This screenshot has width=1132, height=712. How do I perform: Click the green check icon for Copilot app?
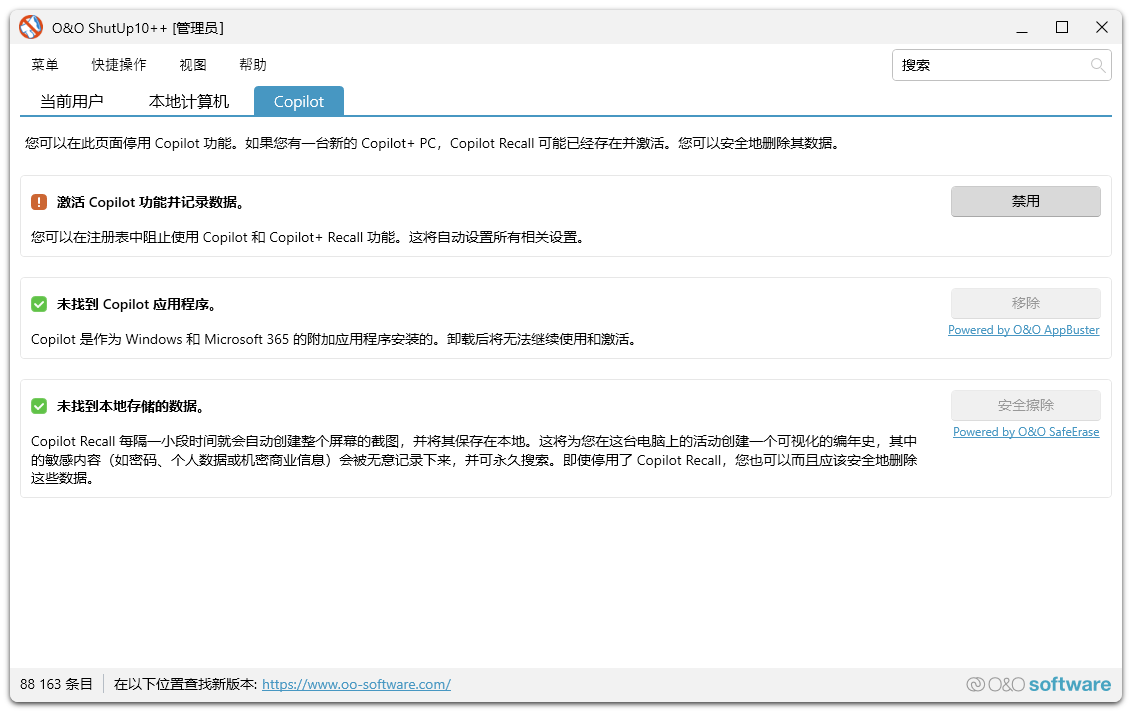pos(39,304)
